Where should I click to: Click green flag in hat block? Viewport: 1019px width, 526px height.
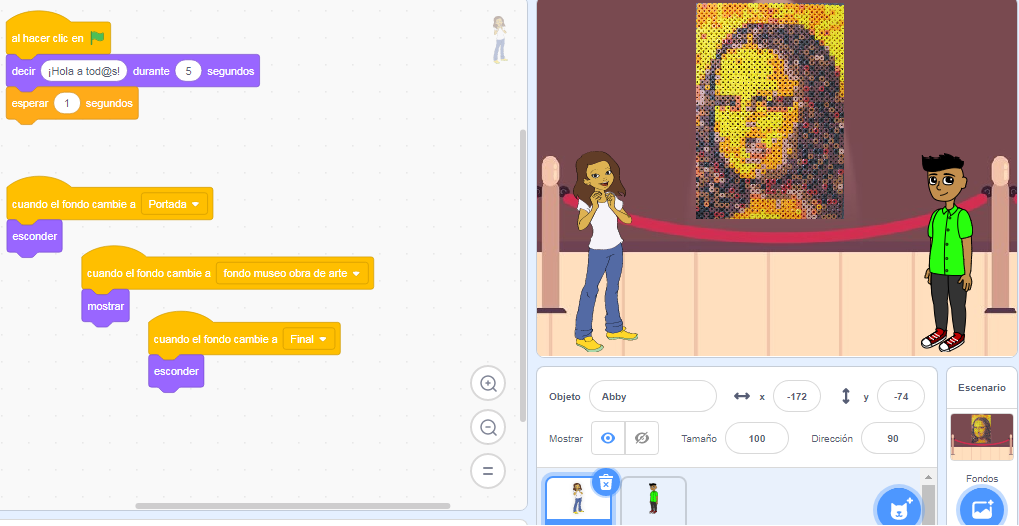point(97,38)
